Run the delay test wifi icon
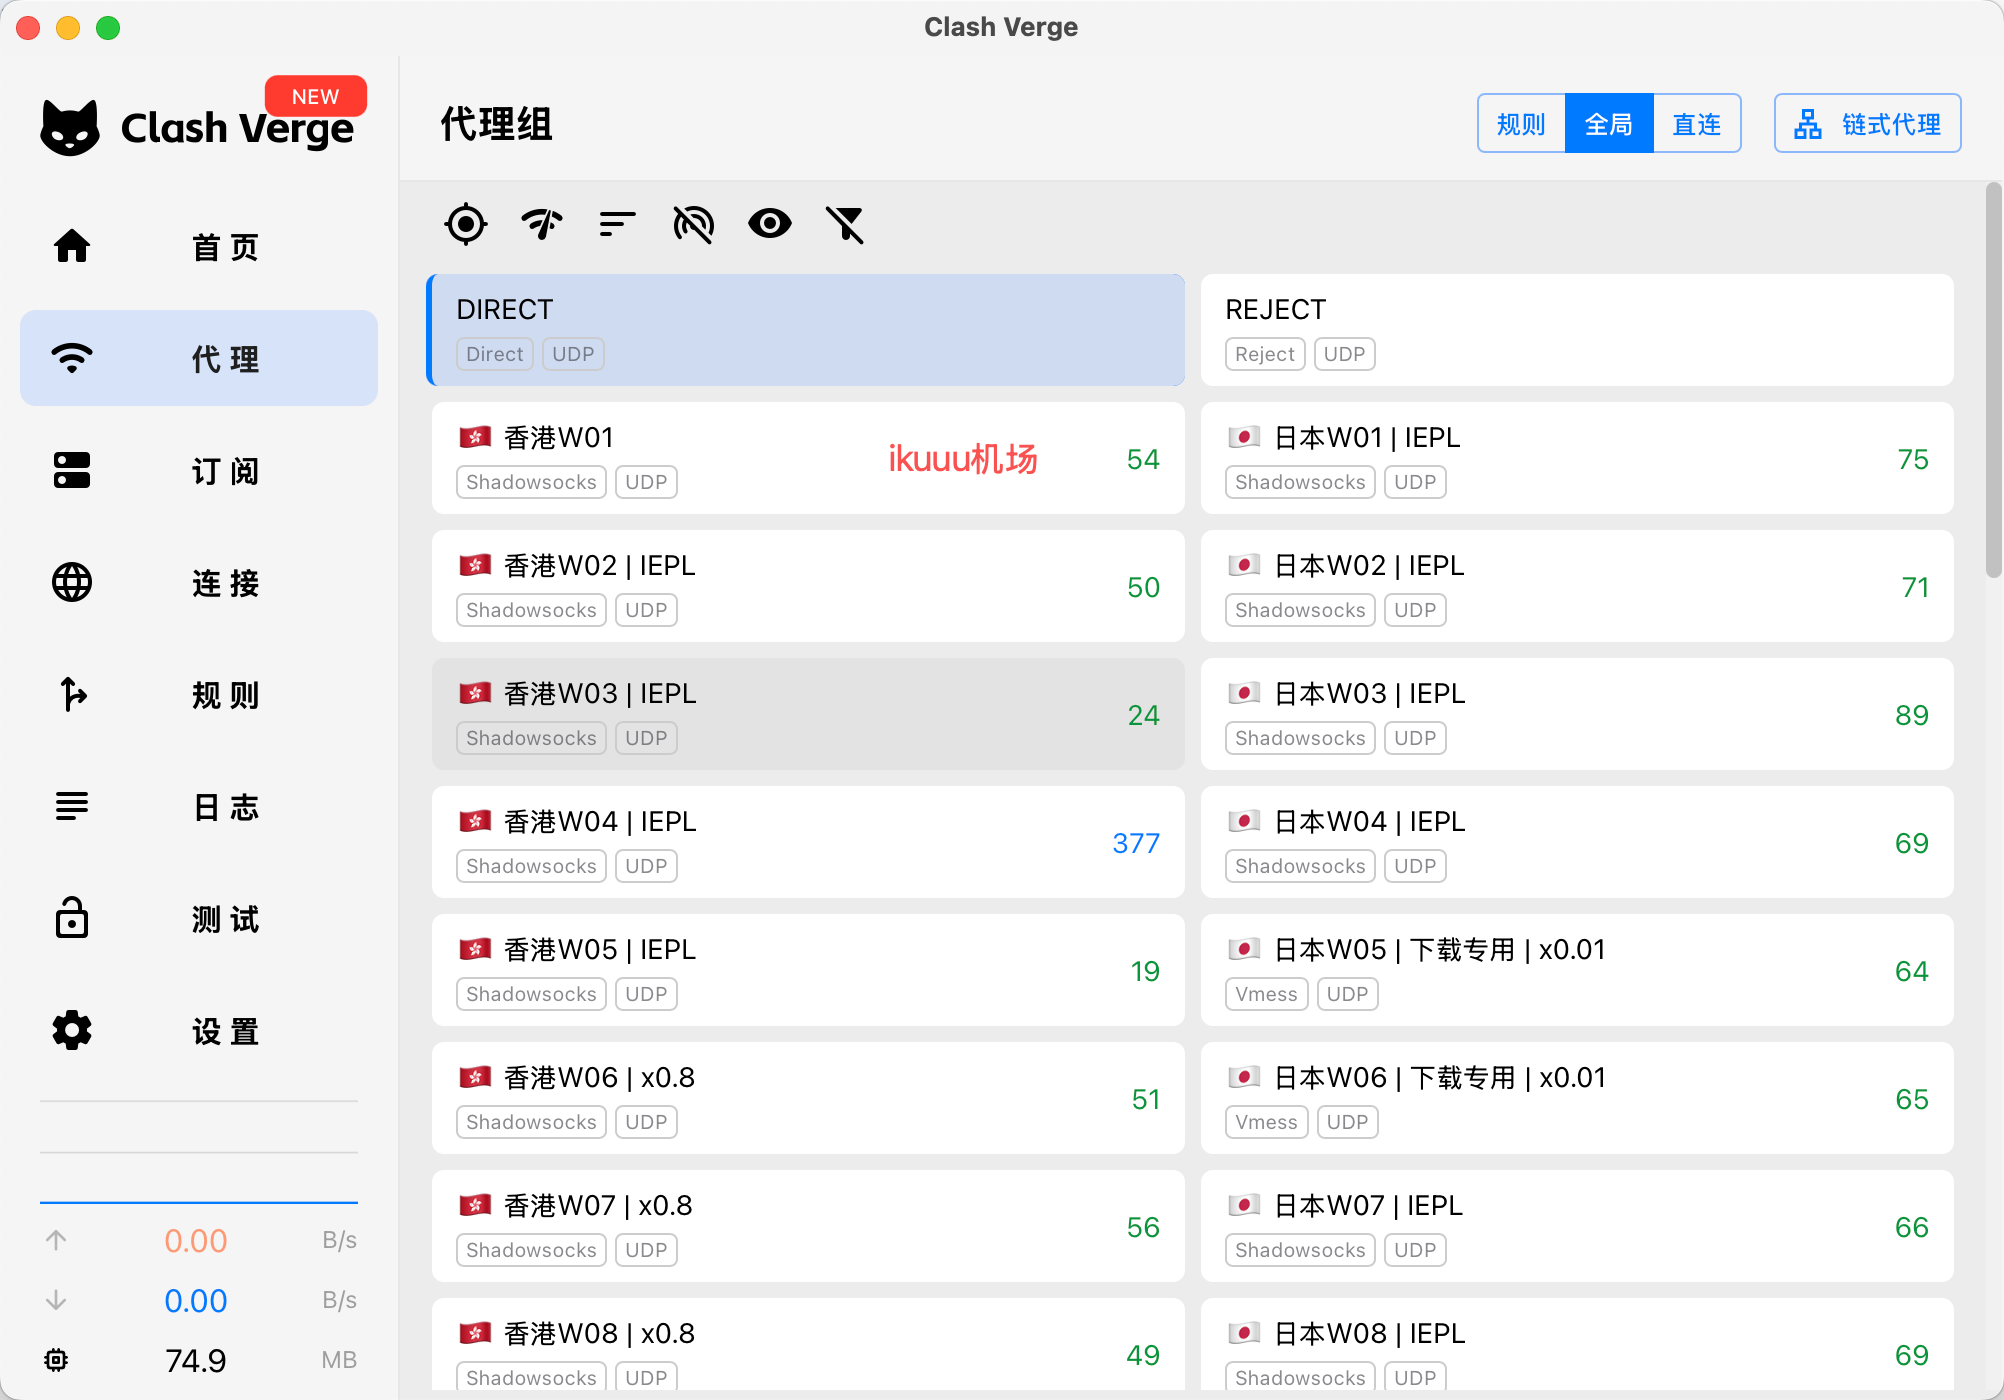2004x1400 pixels. click(542, 224)
